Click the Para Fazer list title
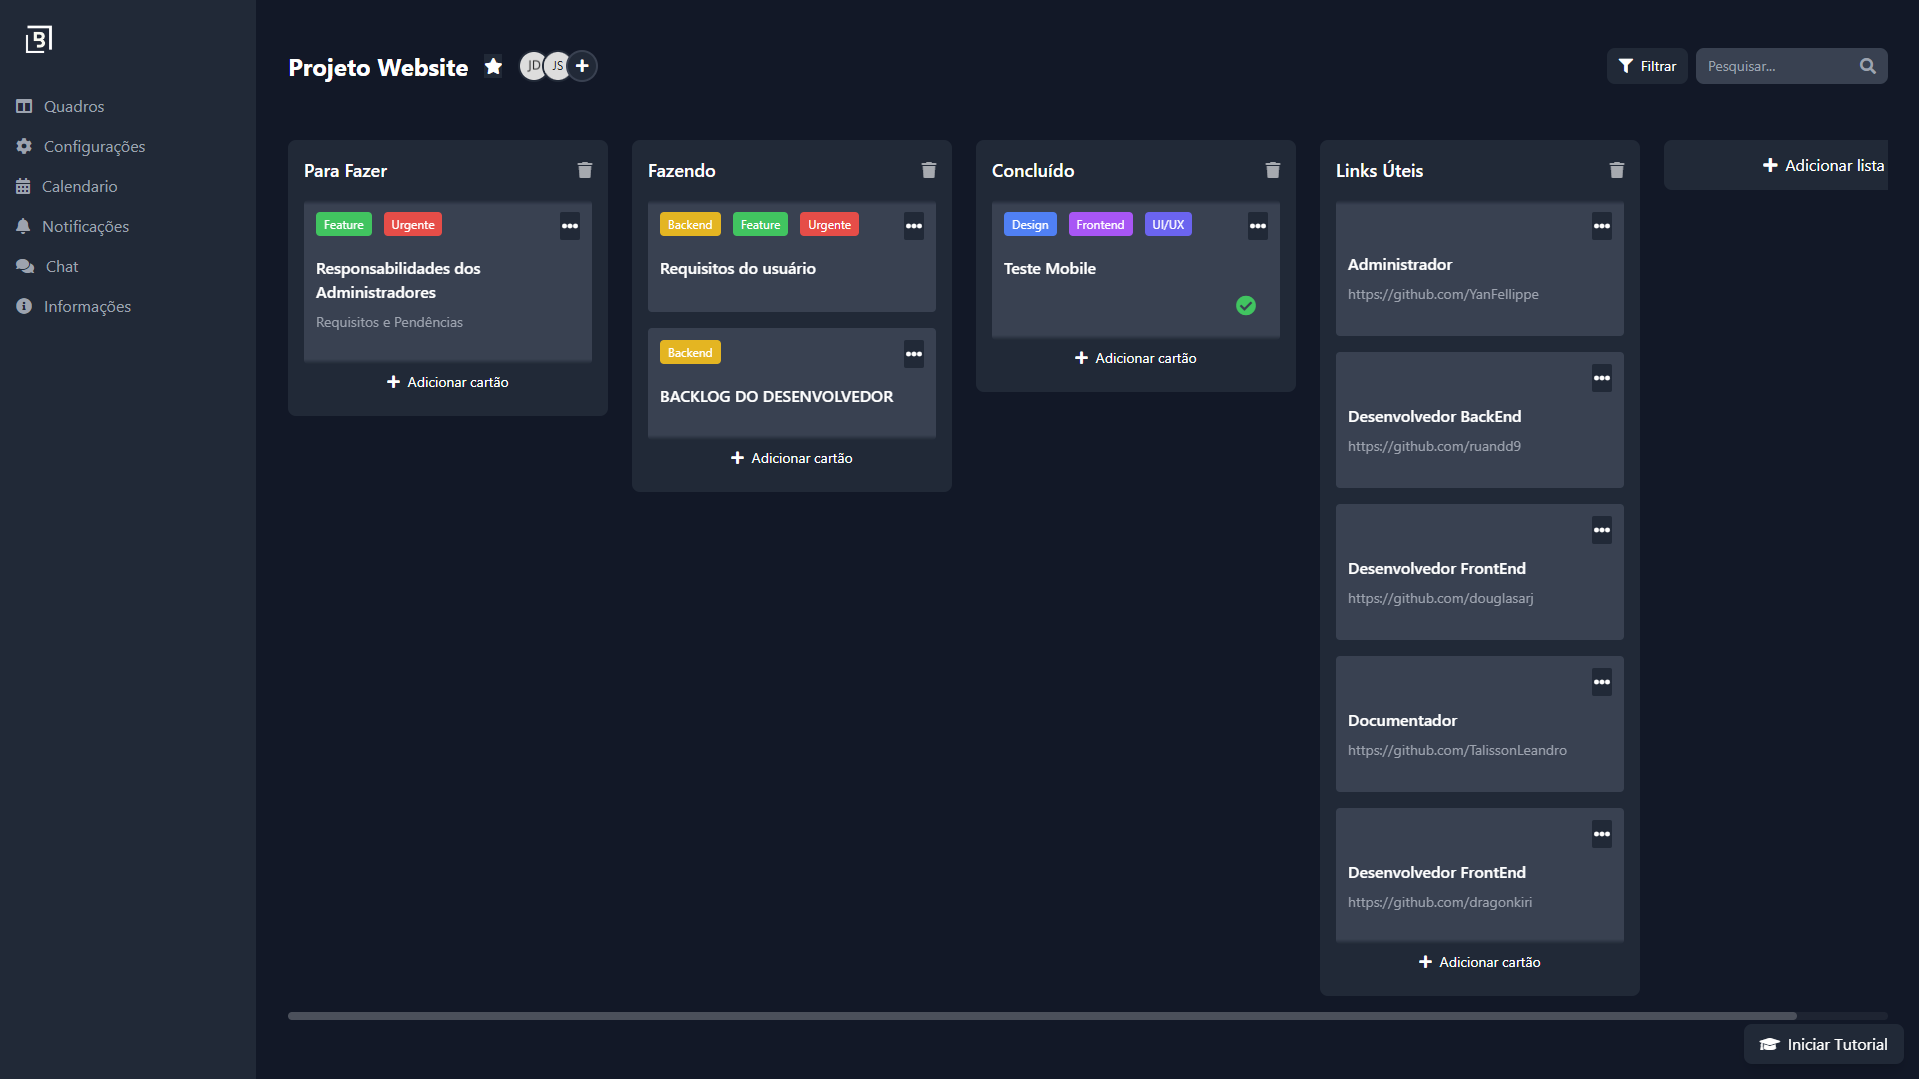 pyautogui.click(x=345, y=171)
